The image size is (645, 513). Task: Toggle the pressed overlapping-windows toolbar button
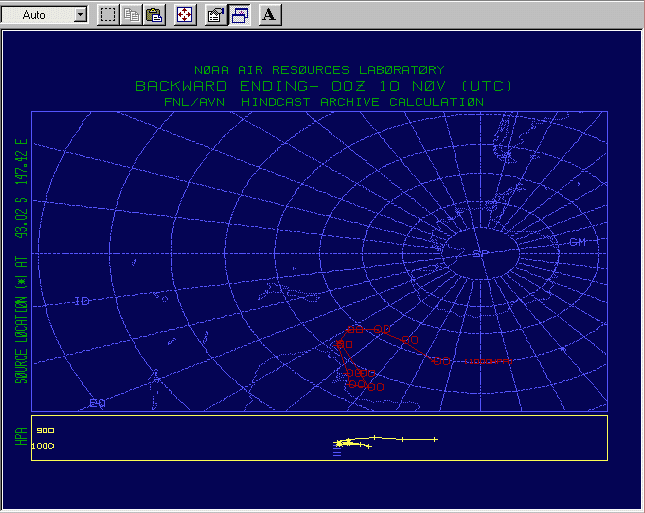click(x=240, y=15)
